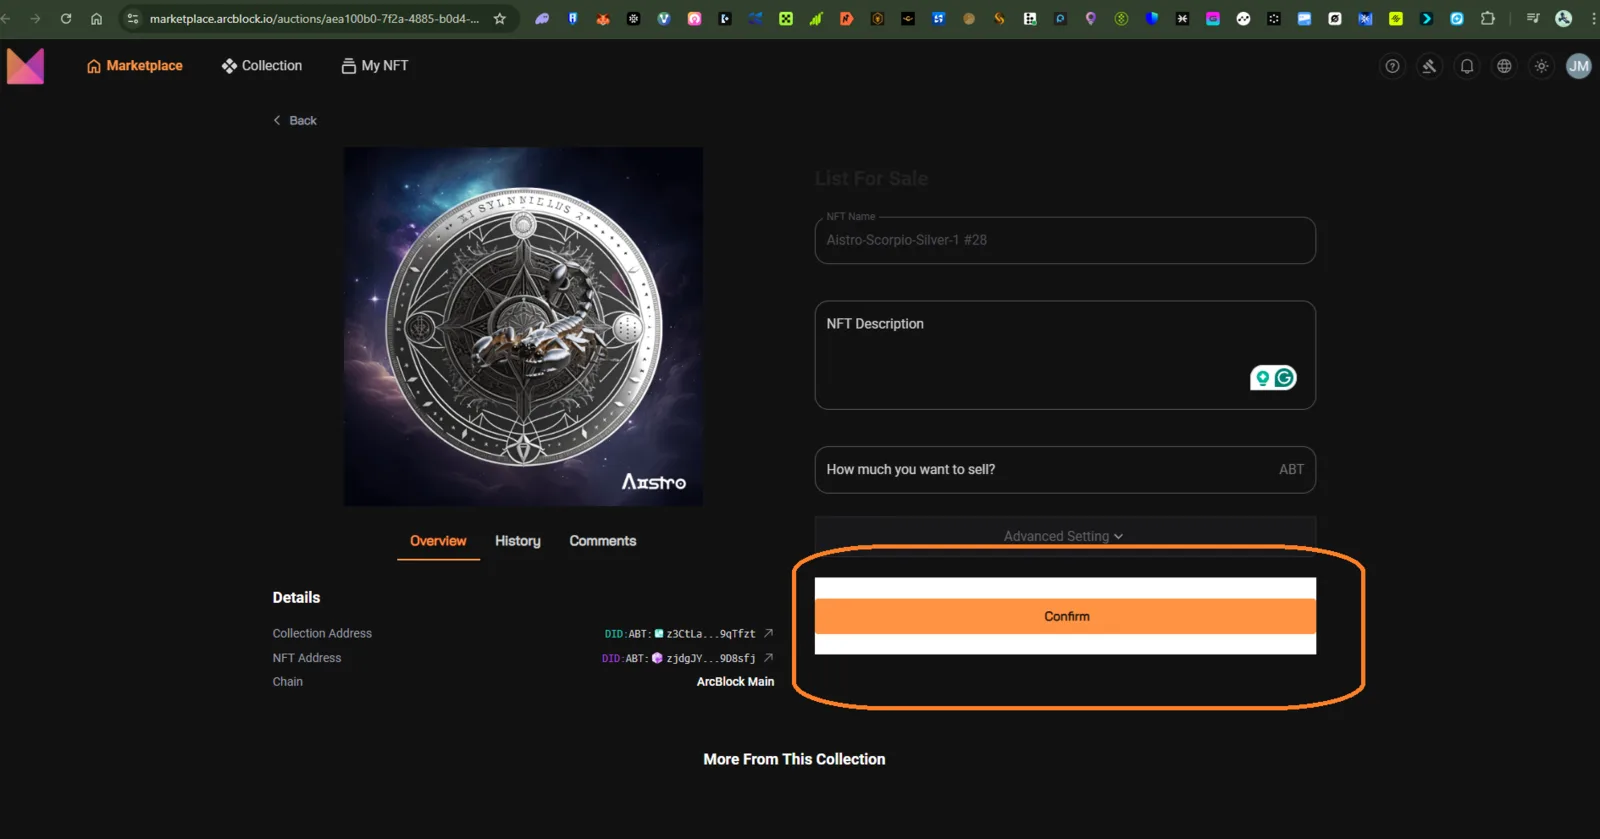The height and width of the screenshot is (839, 1600).
Task: Click the green rising-bars extension icon
Action: tap(816, 18)
